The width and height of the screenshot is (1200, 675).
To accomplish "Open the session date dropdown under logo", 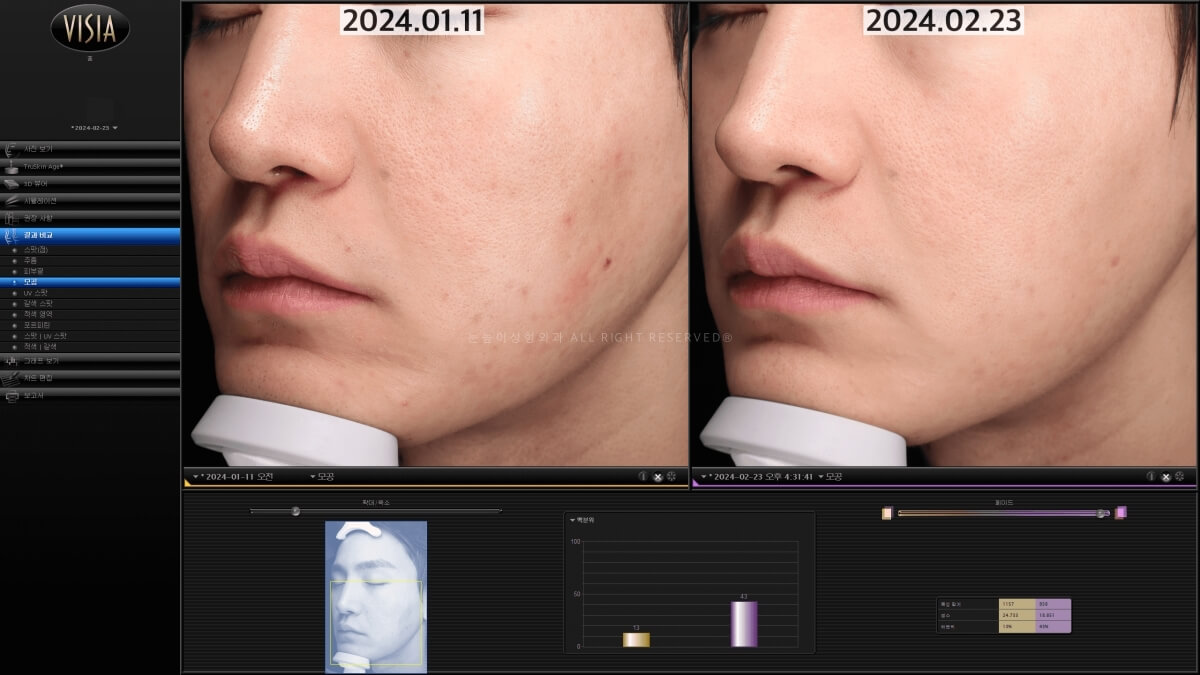I will (x=94, y=128).
